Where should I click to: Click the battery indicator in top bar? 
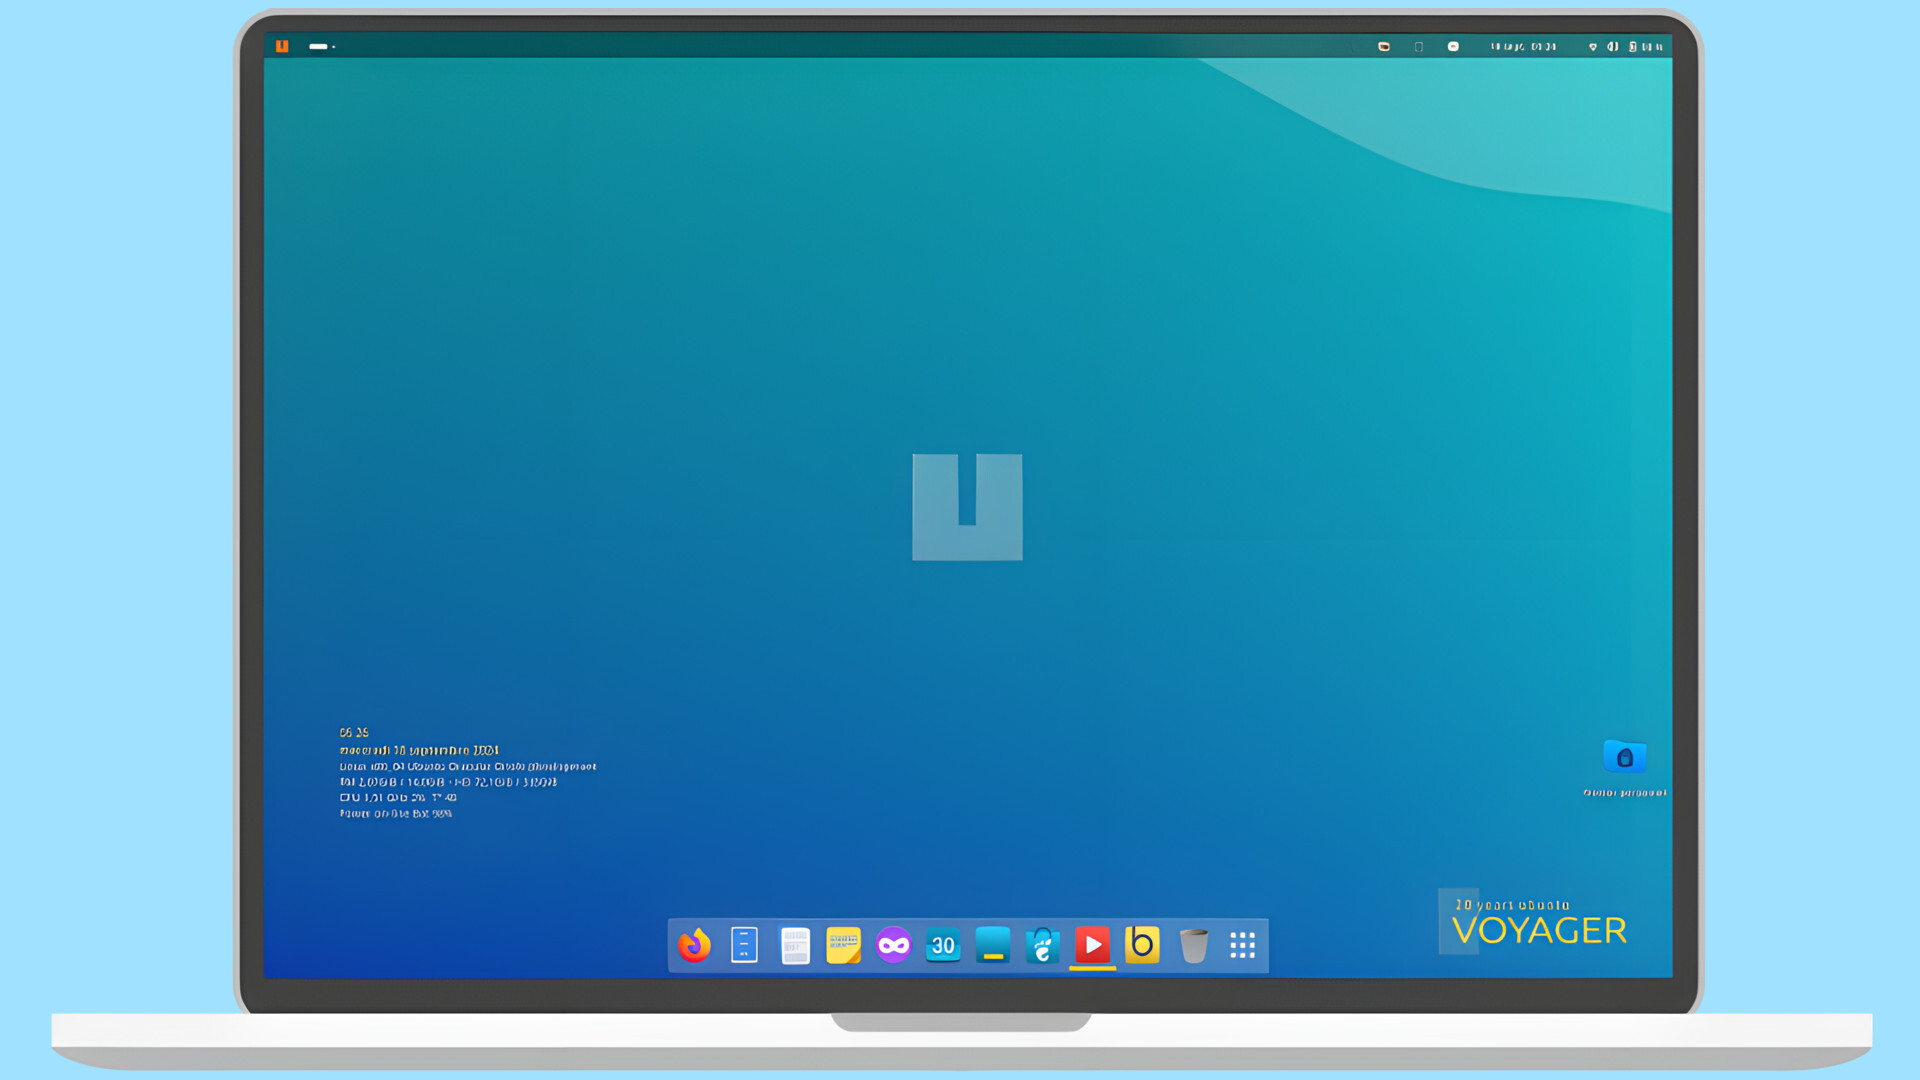tap(1633, 46)
